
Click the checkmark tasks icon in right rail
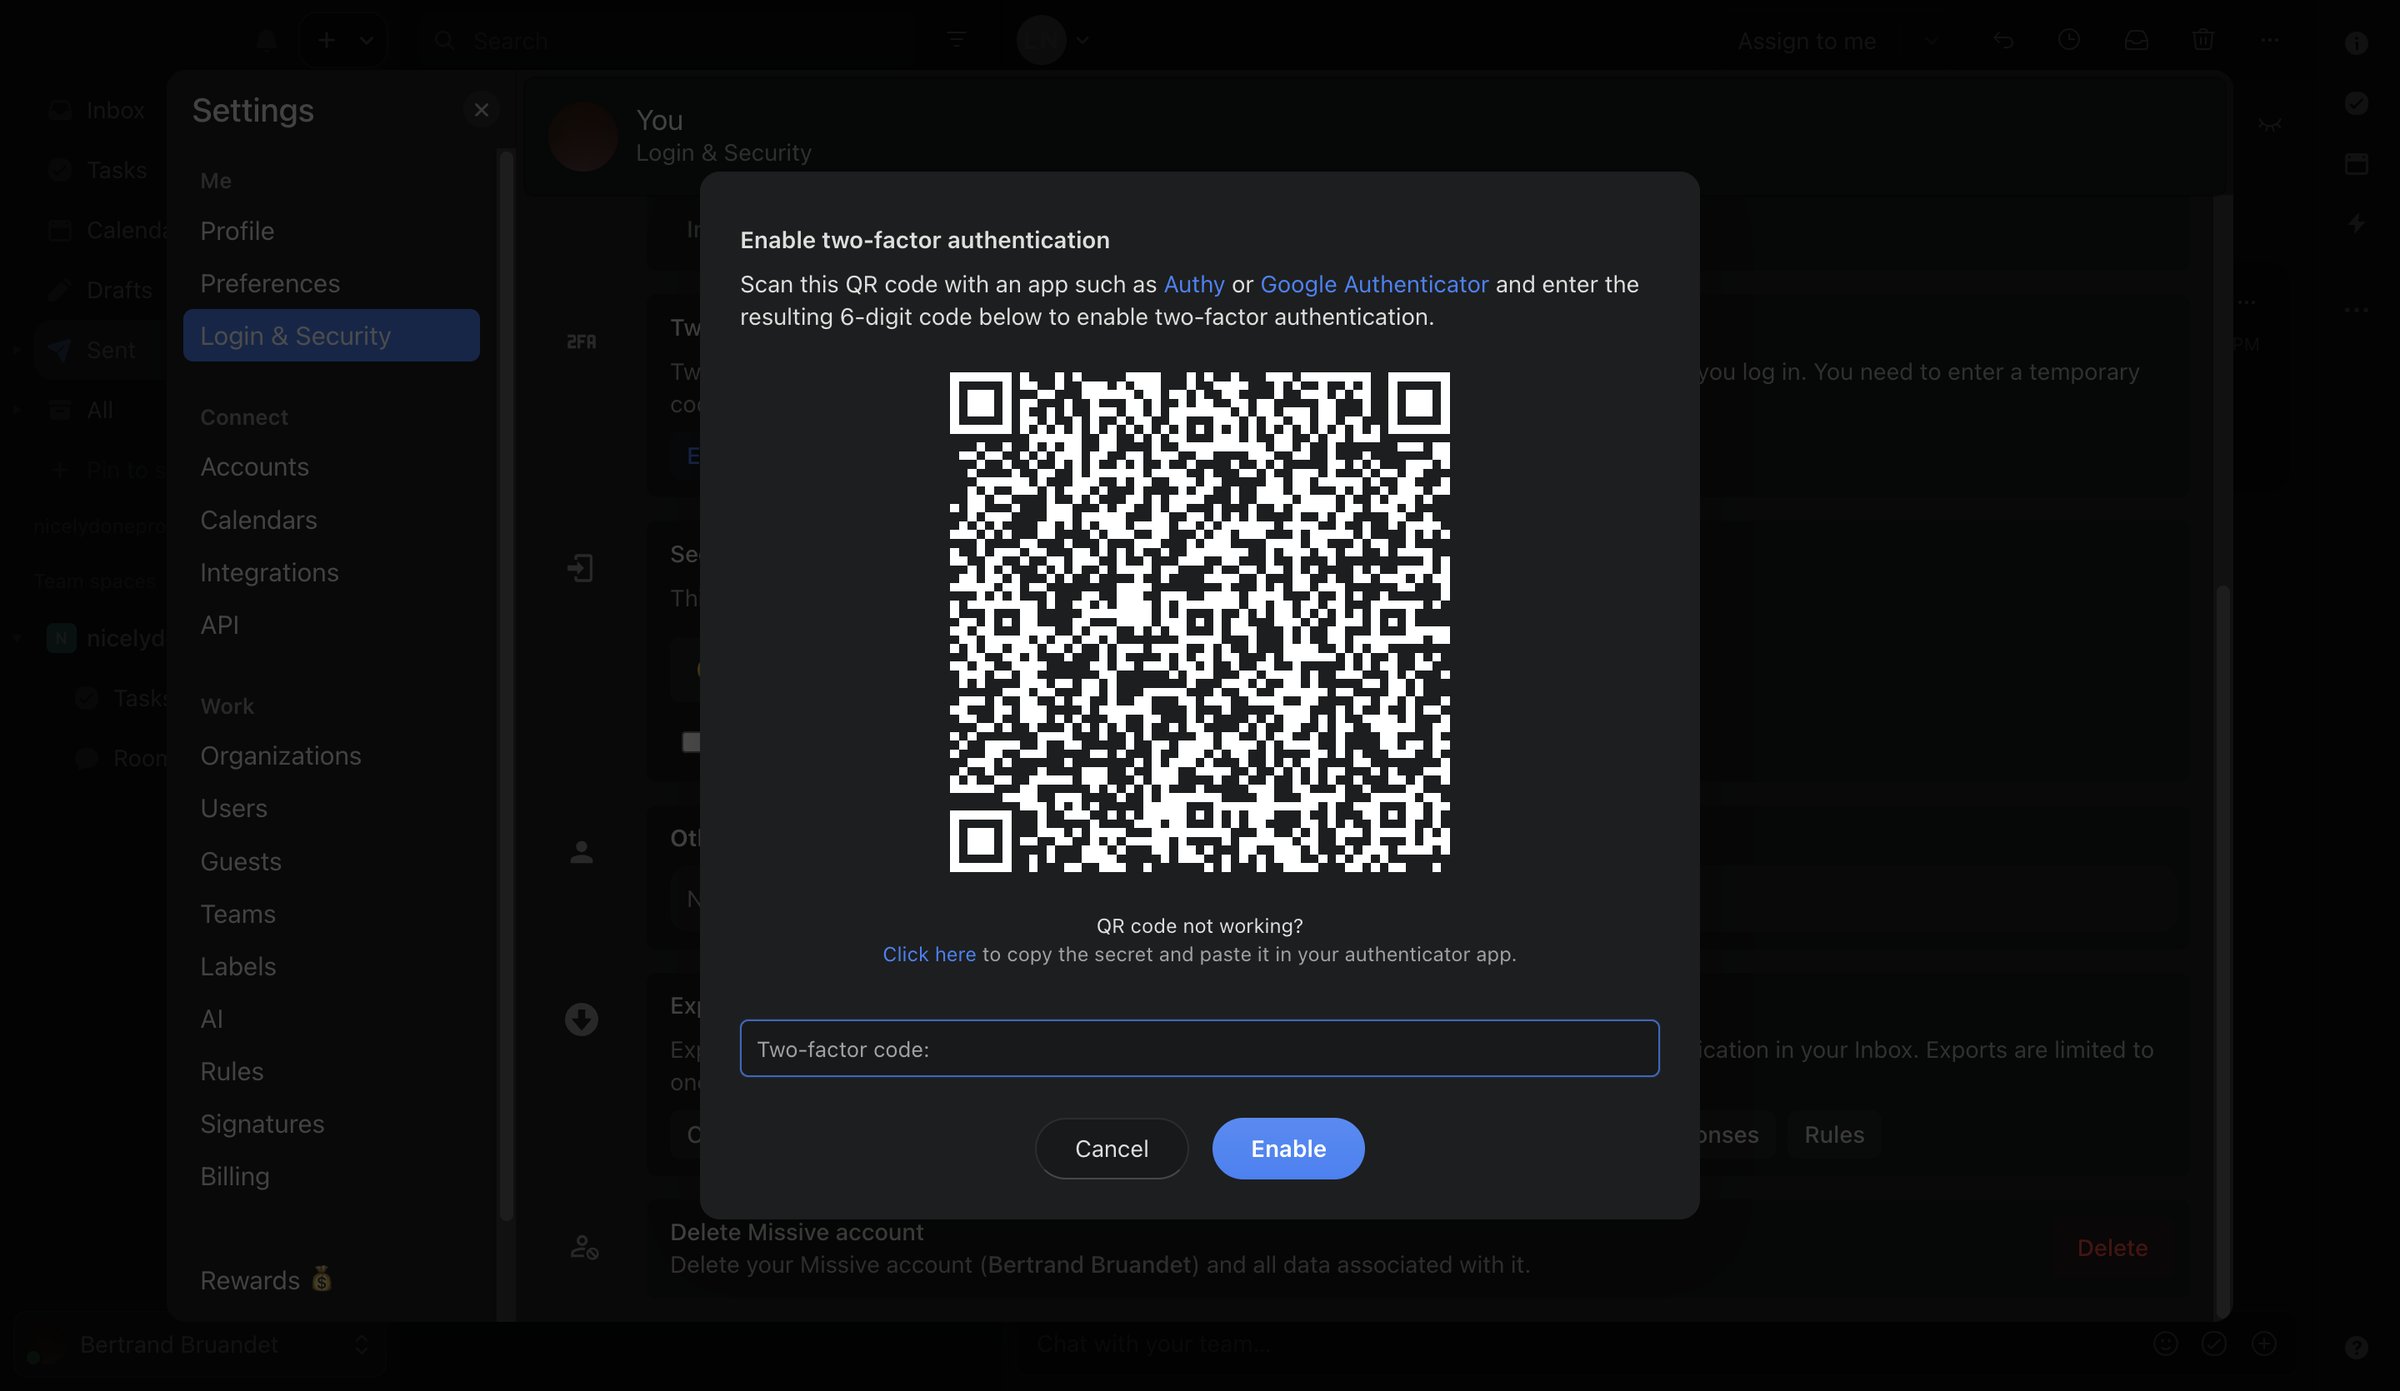(x=2357, y=104)
